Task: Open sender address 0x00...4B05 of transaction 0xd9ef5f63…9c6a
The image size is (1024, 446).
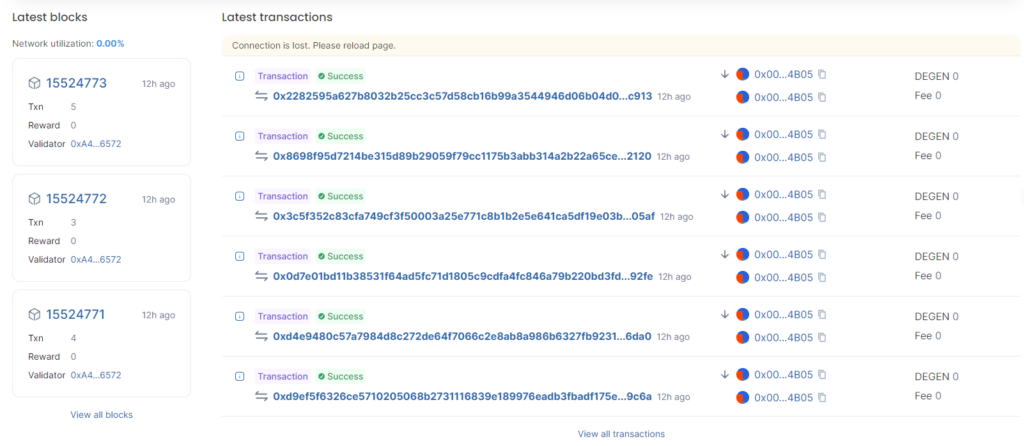Action: pyautogui.click(x=784, y=375)
